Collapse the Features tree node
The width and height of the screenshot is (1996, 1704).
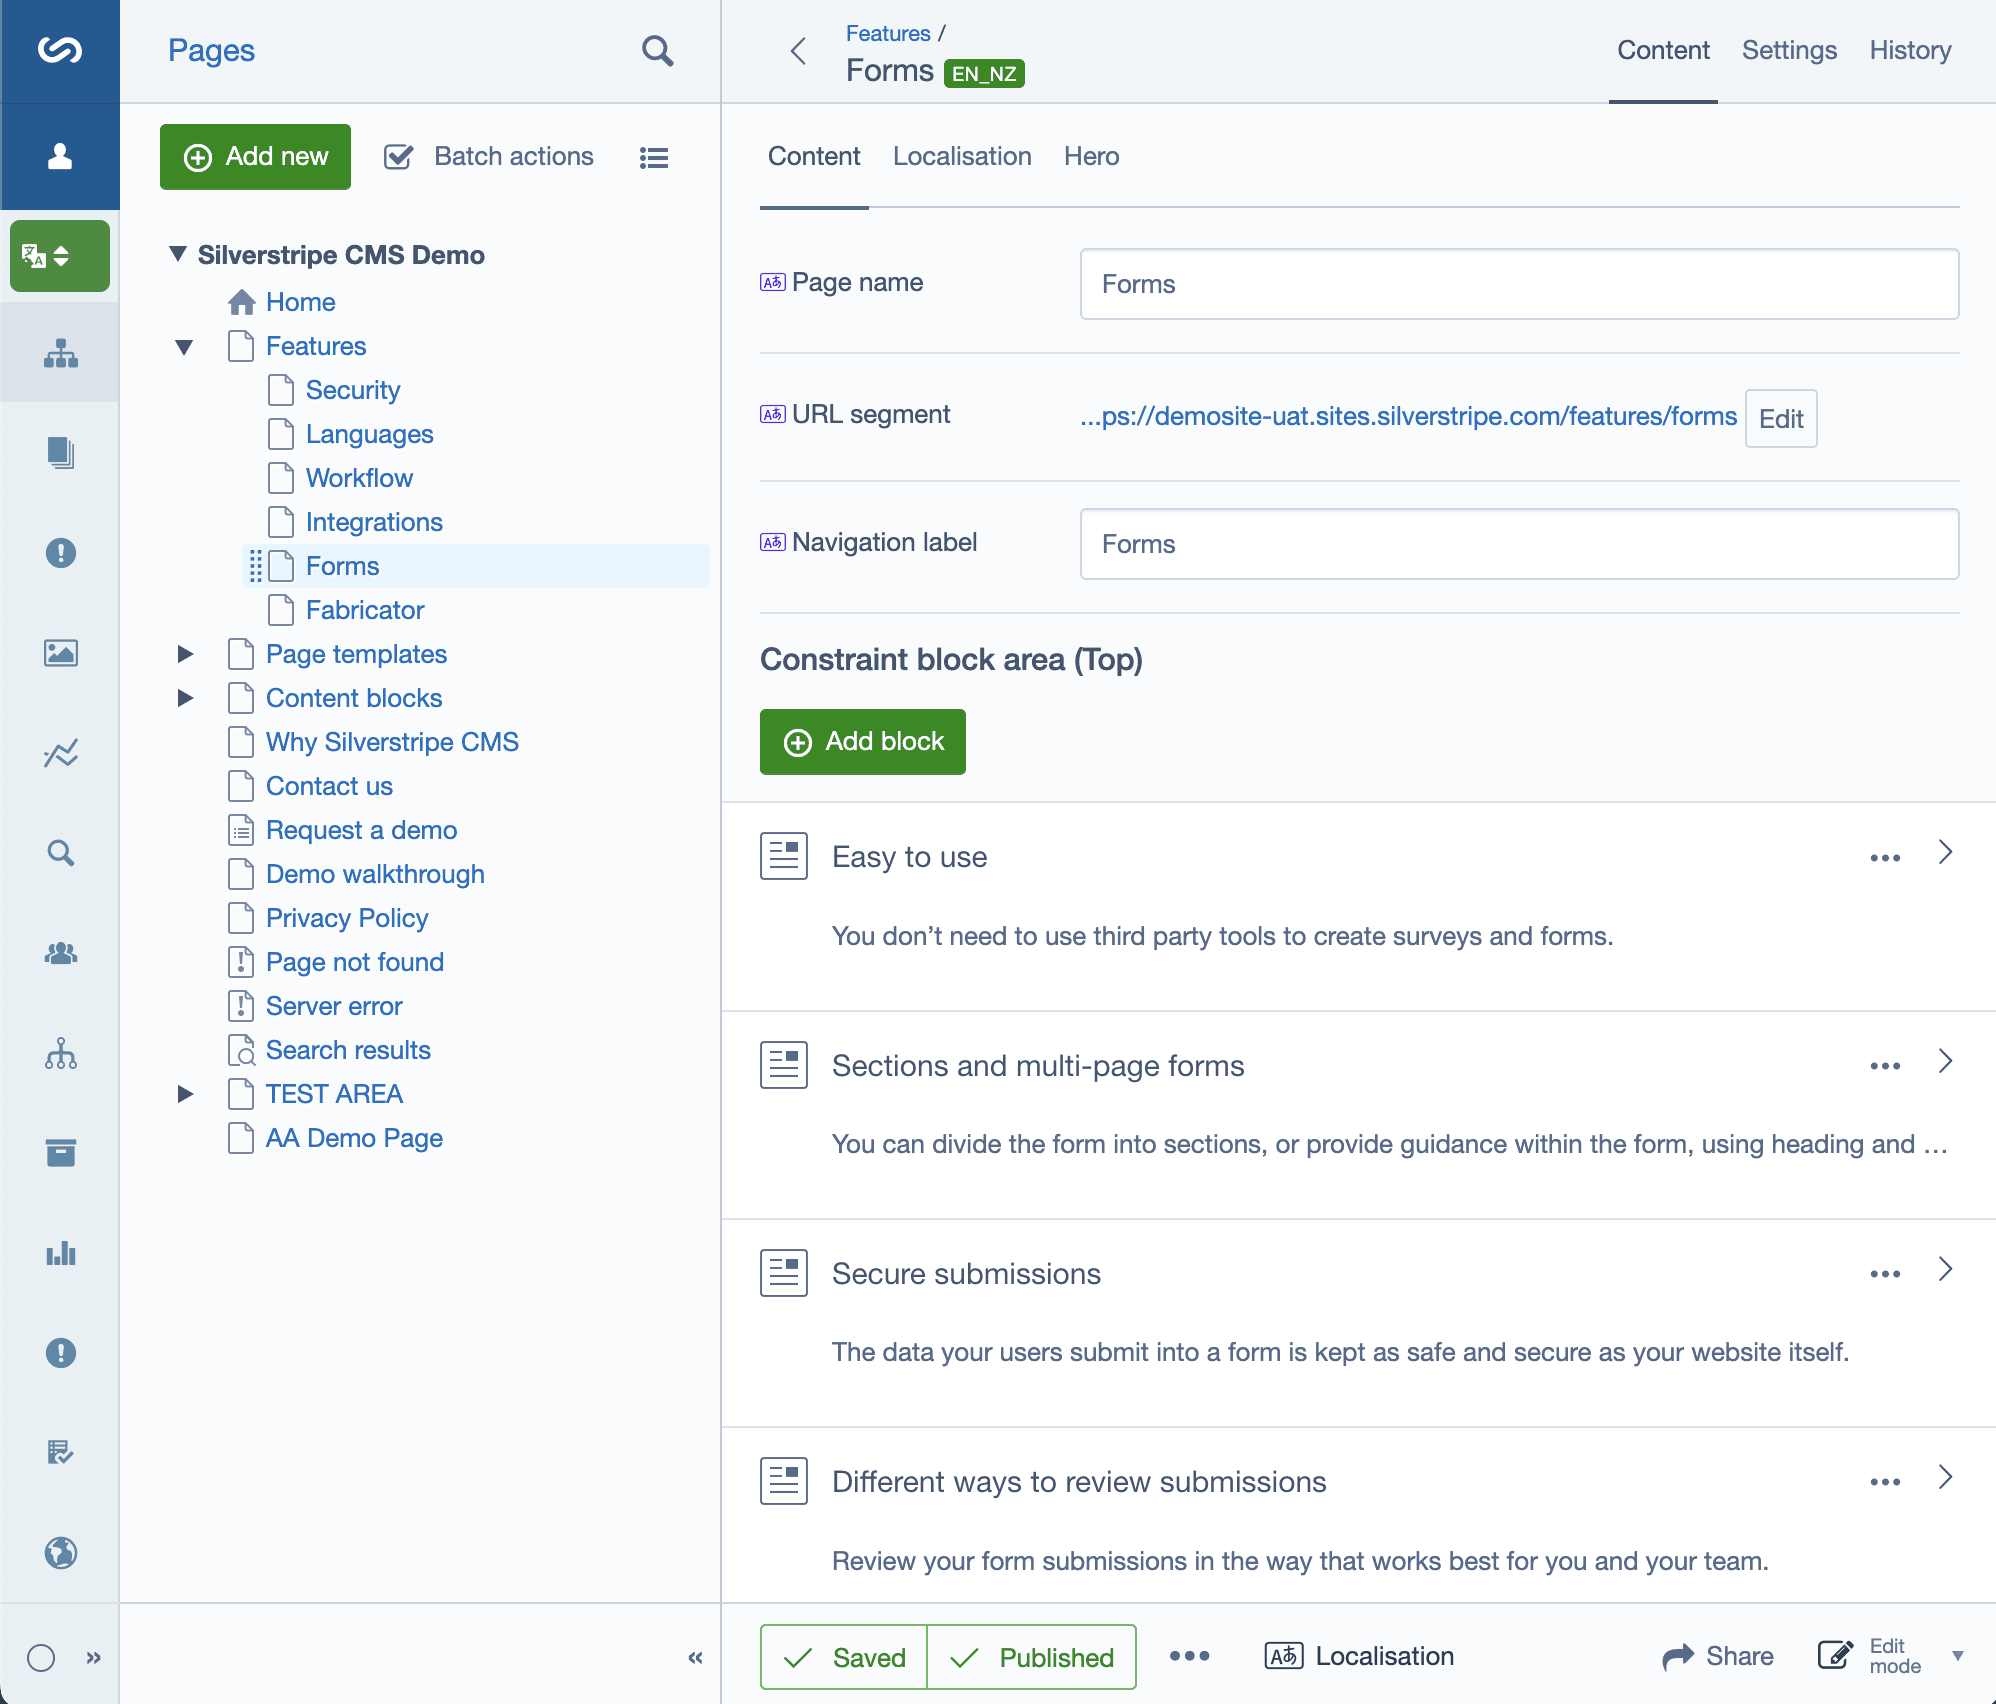click(x=184, y=347)
